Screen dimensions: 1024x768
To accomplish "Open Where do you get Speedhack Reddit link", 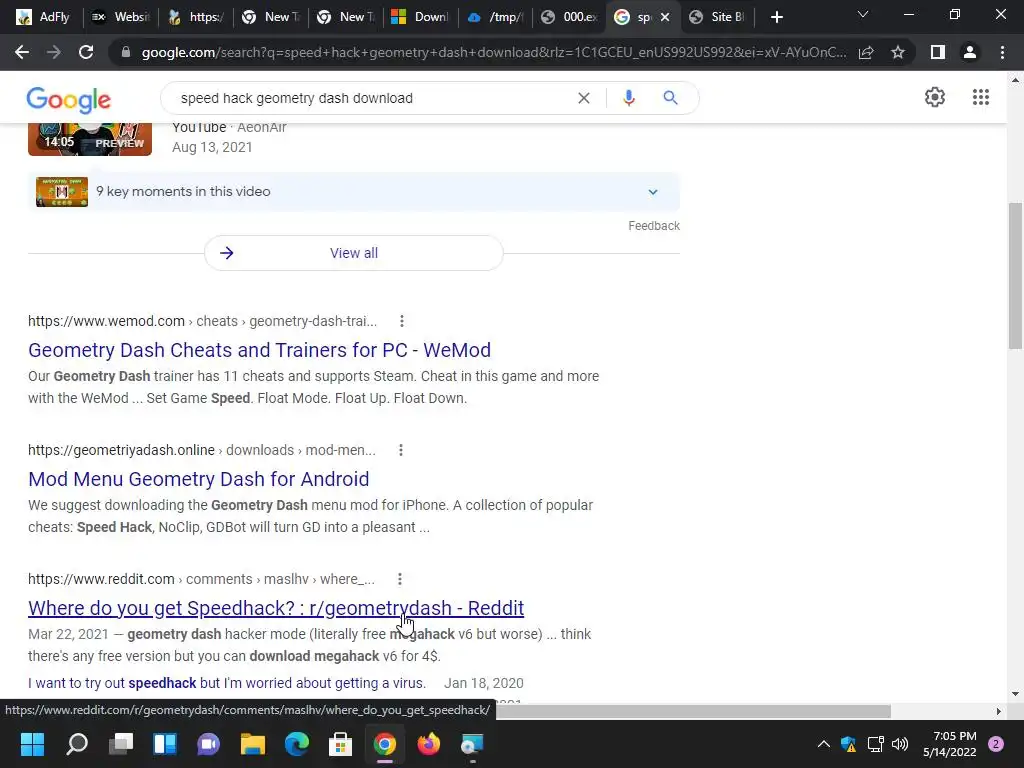I will coord(276,608).
